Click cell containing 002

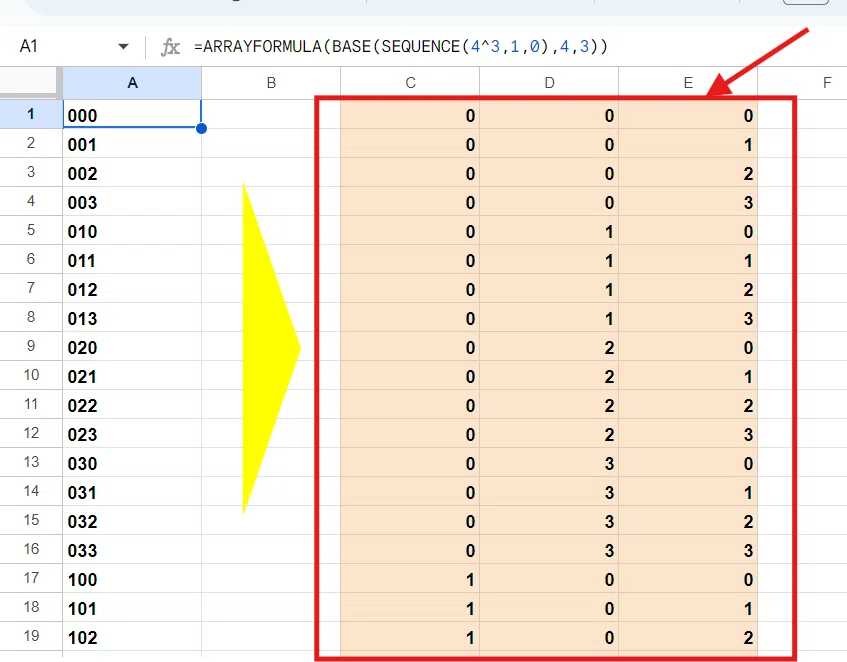click(132, 173)
